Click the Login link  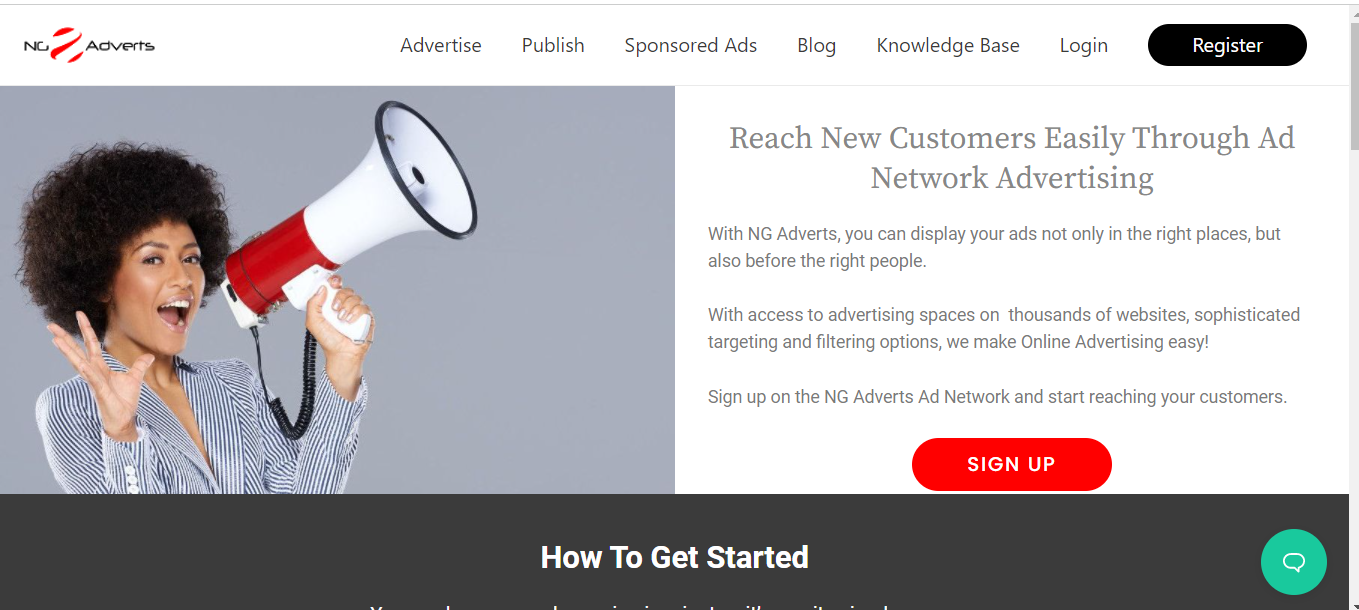pyautogui.click(x=1084, y=45)
